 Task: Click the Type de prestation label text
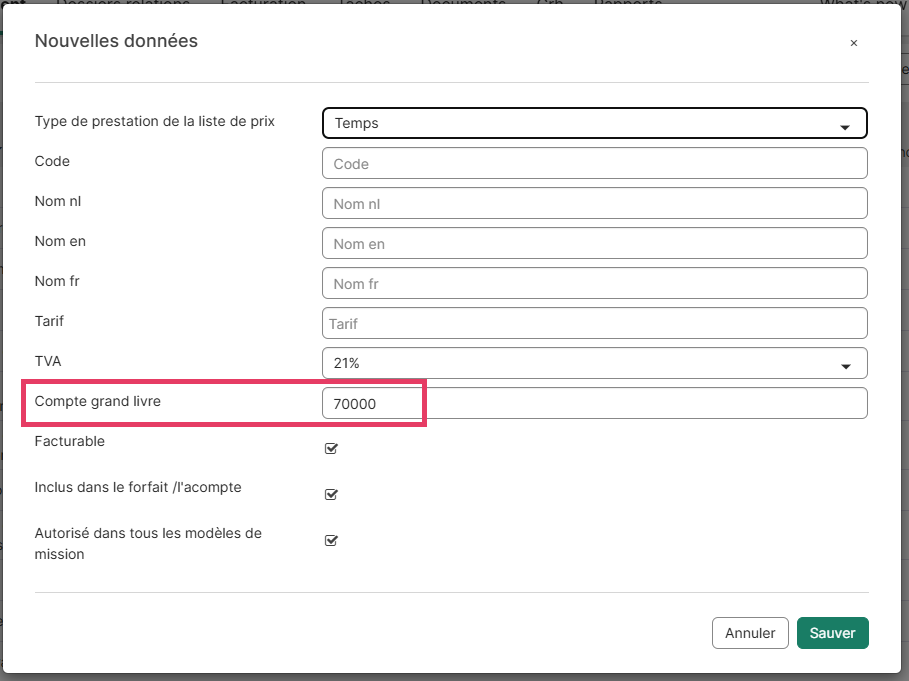[154, 121]
